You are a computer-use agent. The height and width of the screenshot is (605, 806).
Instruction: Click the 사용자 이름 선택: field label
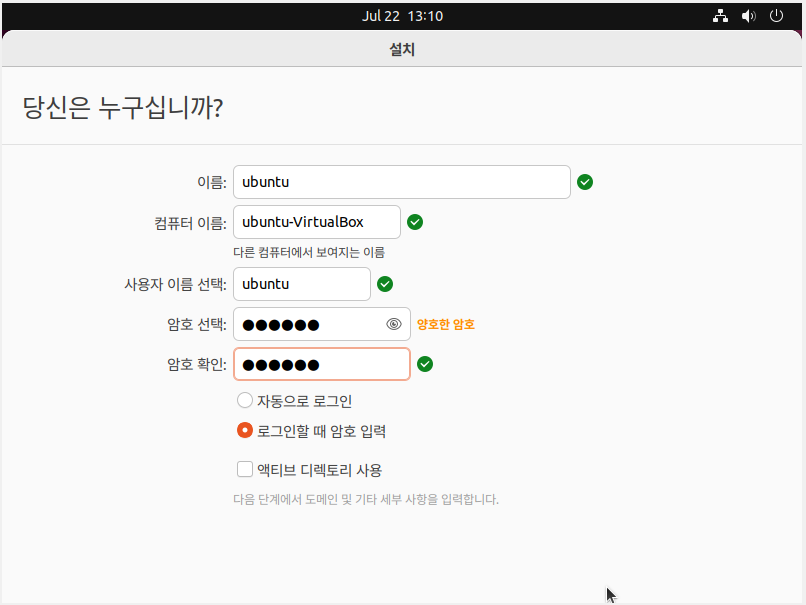175,284
